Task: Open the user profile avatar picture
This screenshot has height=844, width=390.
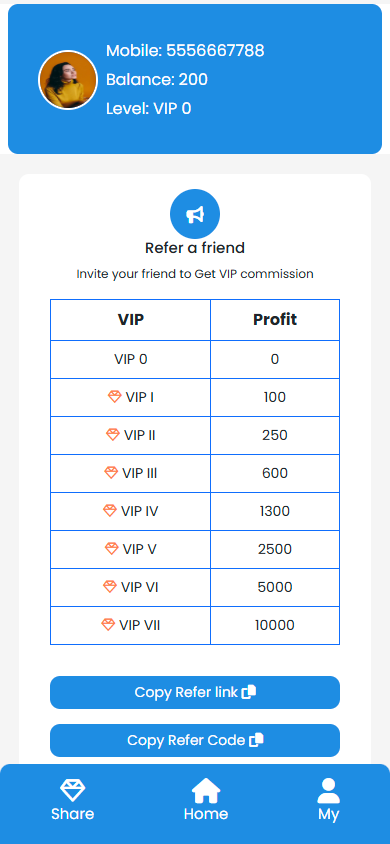Action: 68,80
